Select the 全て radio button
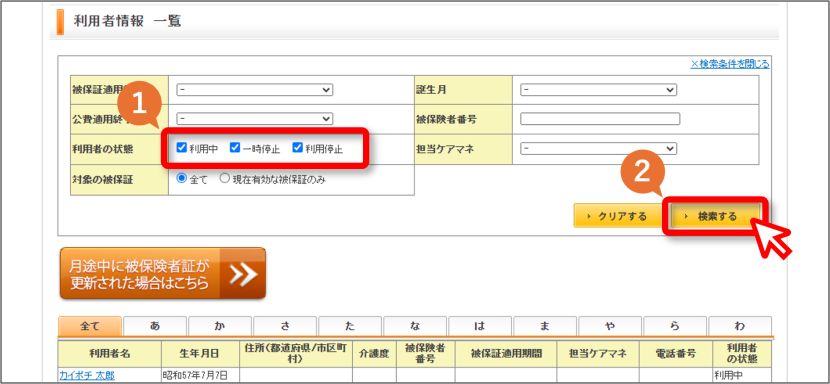This screenshot has width=830, height=384. (182, 179)
